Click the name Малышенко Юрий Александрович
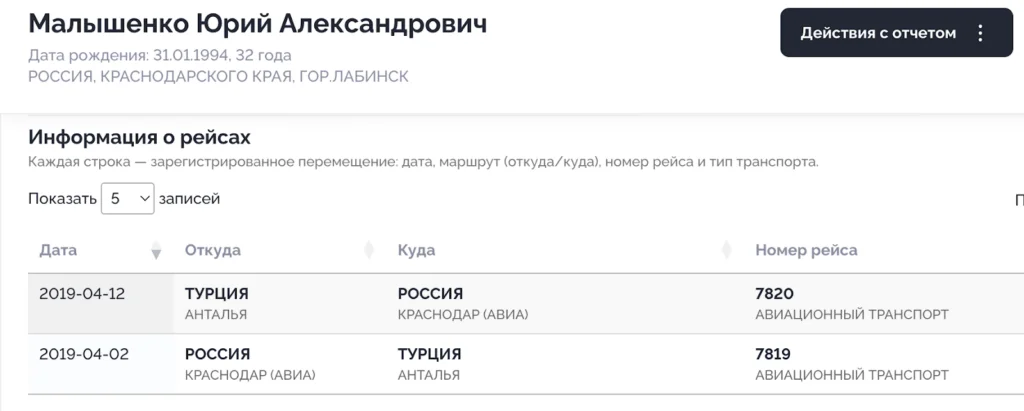Image resolution: width=1024 pixels, height=411 pixels. click(258, 24)
